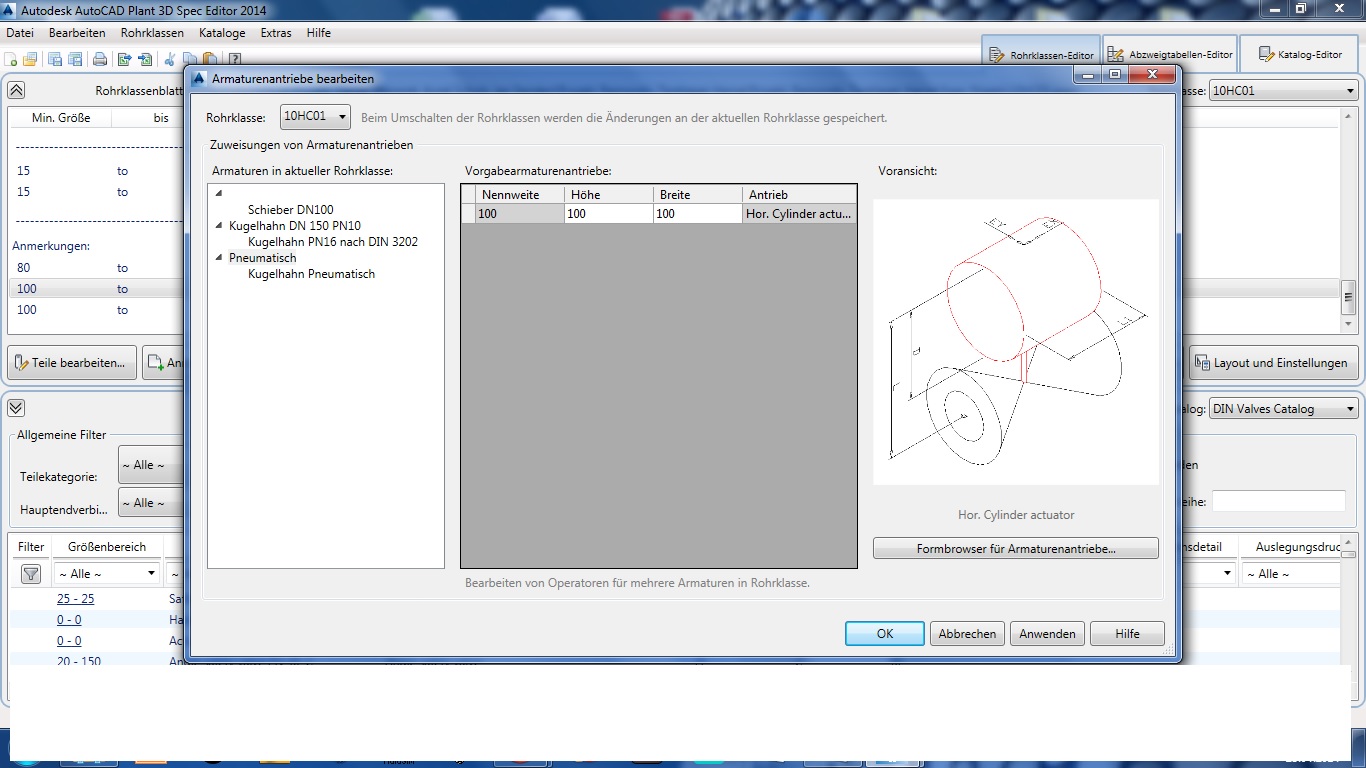This screenshot has width=1366, height=768.
Task: Open the Bearbeiten menu
Action: [x=77, y=33]
